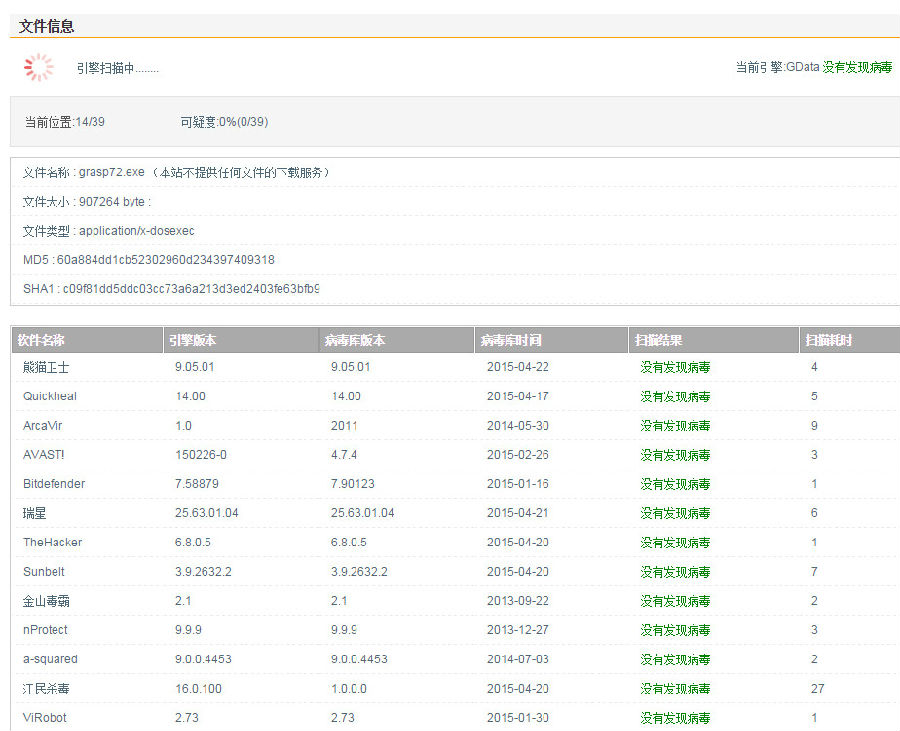Click engine version 16.0.100 for 江民杀毒
Image resolution: width=900 pixels, height=731 pixels.
199,689
